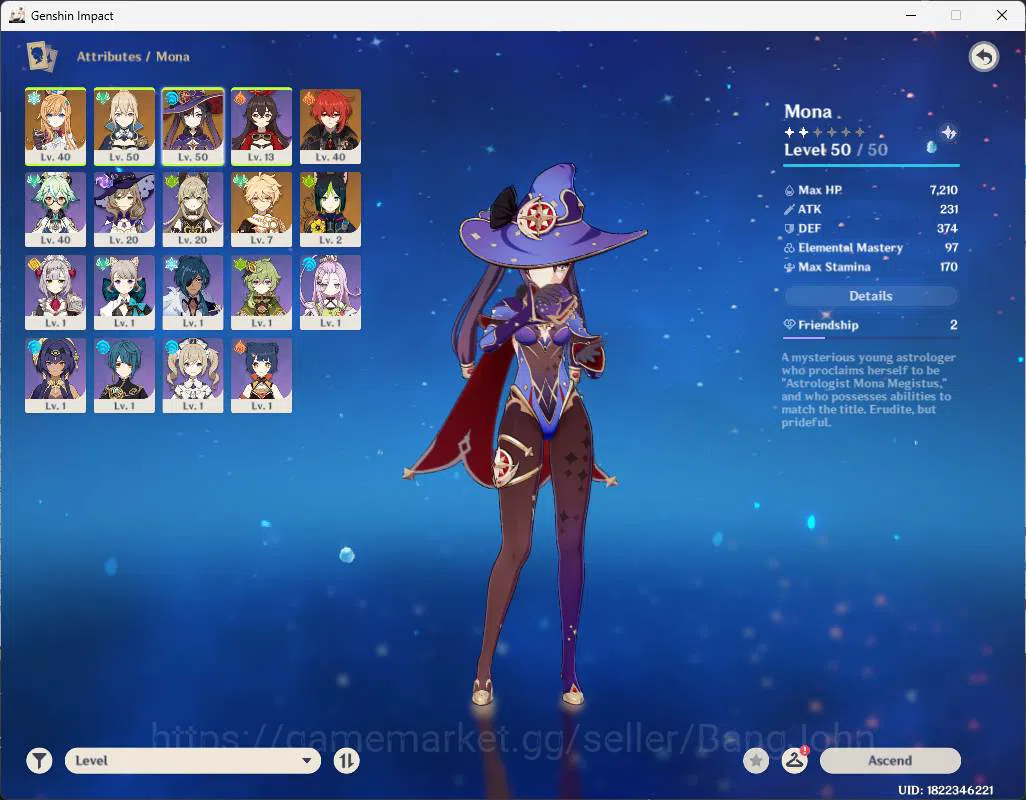This screenshot has width=1026, height=800.
Task: Click the Max HP value 7,210
Action: point(943,190)
